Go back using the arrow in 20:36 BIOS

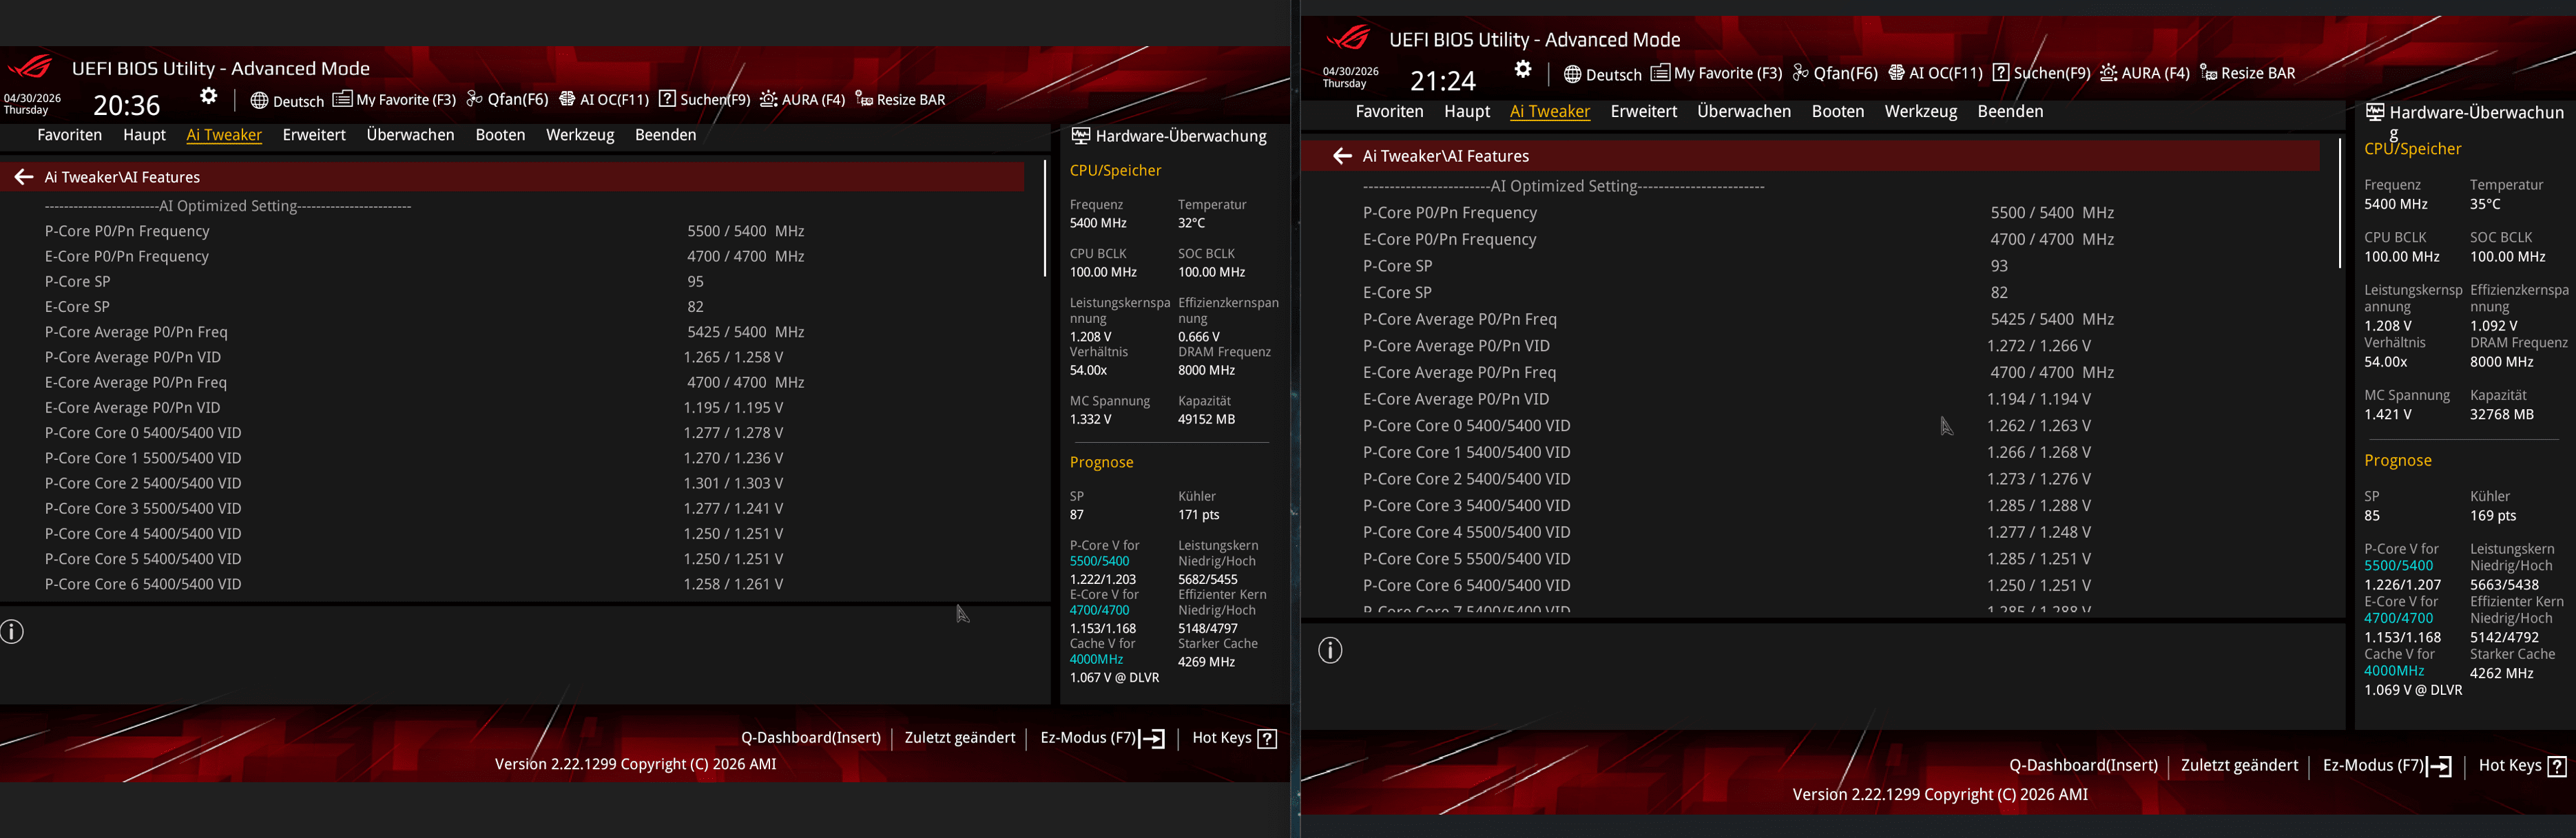pyautogui.click(x=24, y=177)
